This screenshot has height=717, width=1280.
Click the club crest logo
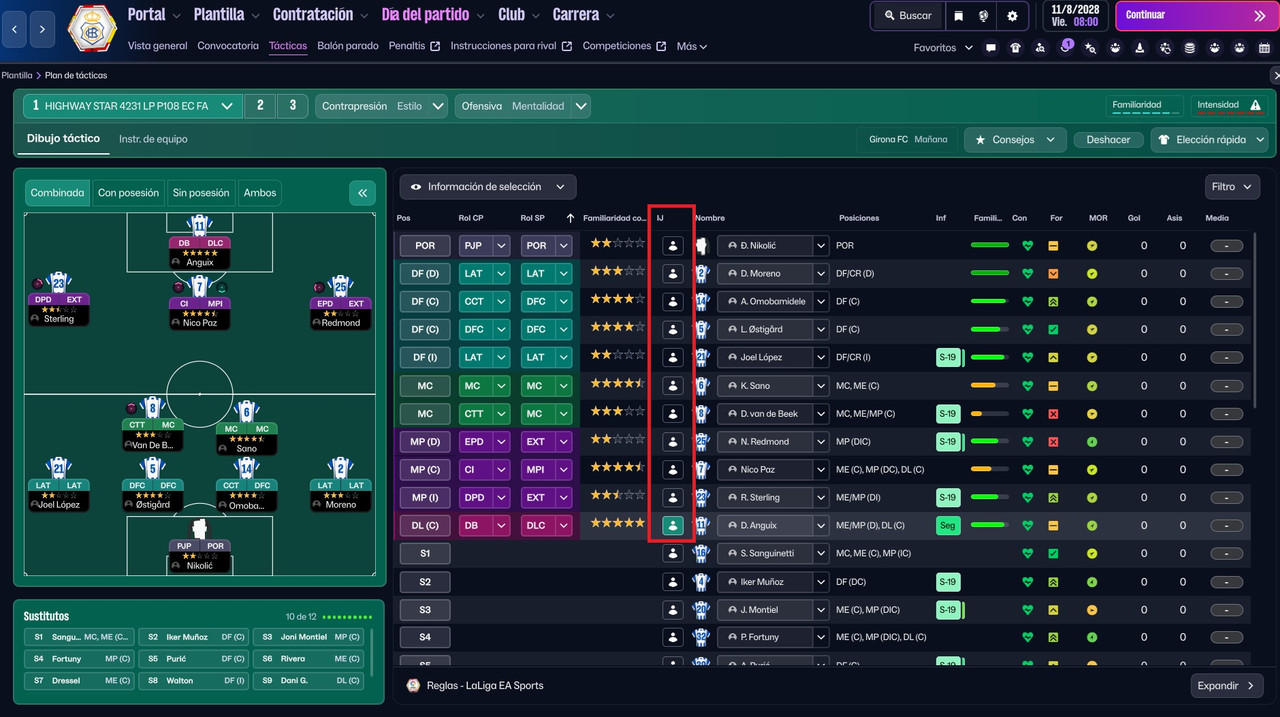pos(91,29)
